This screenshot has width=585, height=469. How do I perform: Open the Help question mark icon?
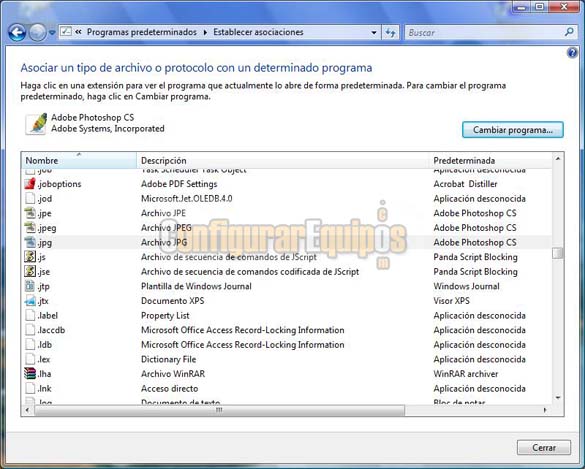572,53
